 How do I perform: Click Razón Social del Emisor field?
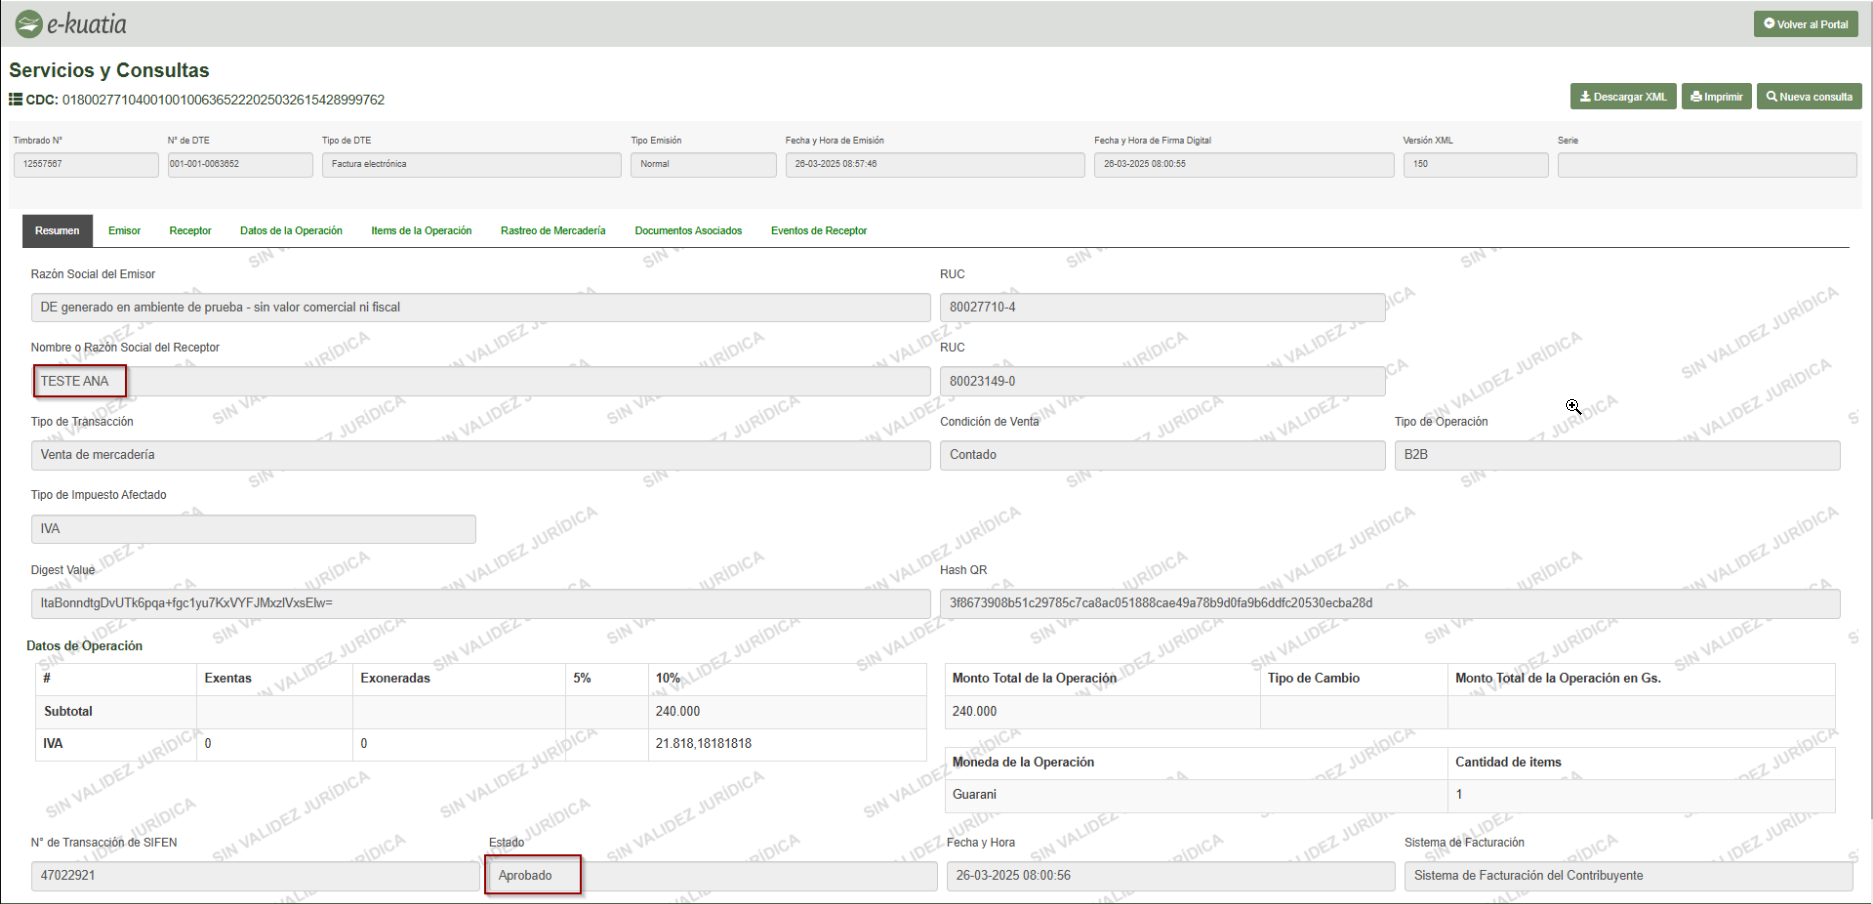pos(480,307)
